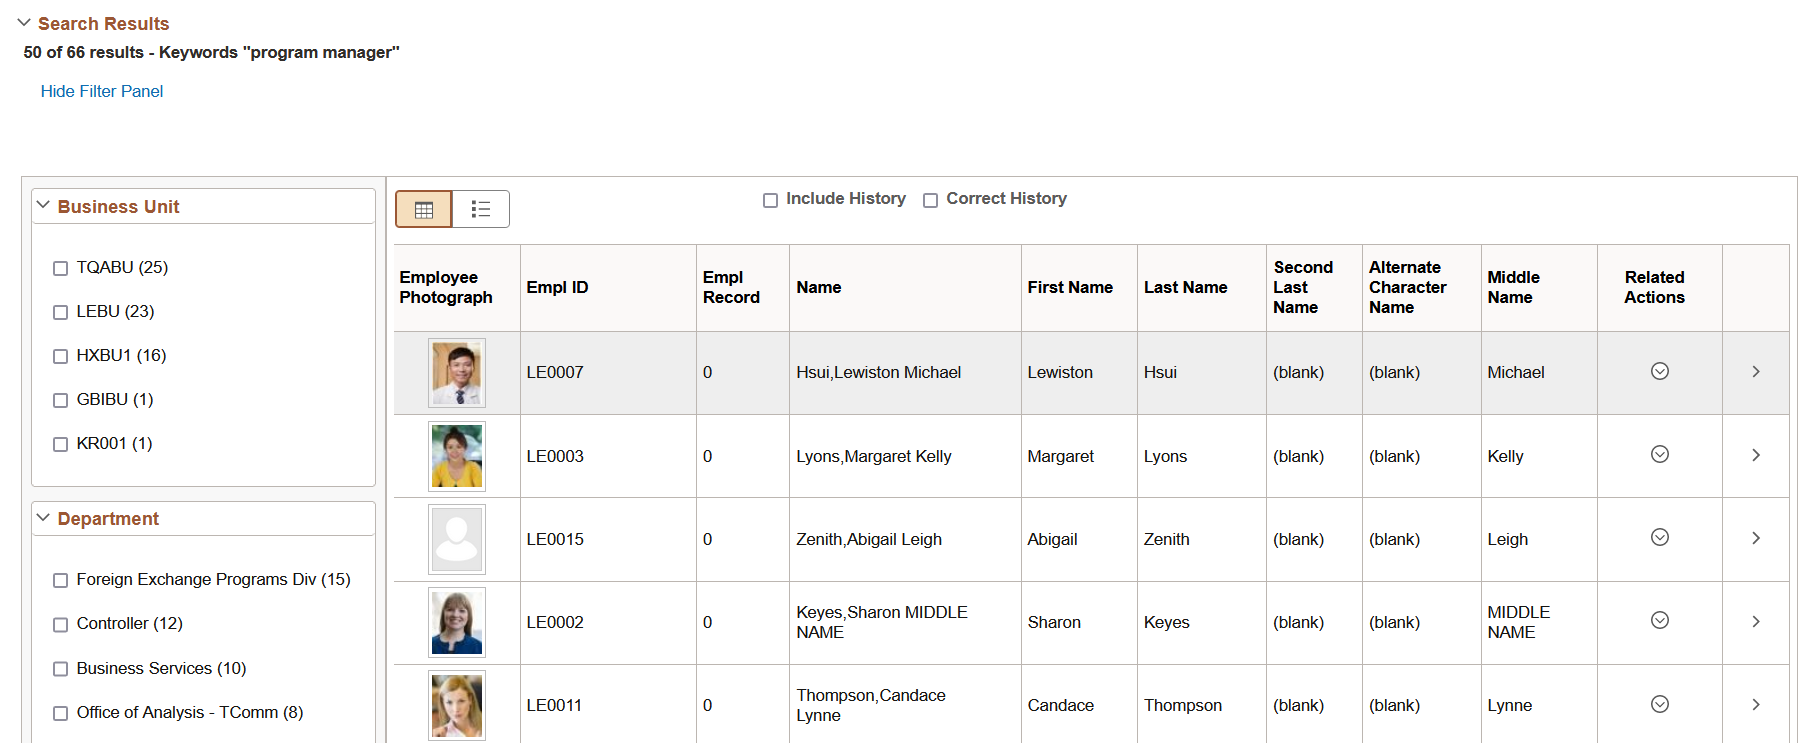The width and height of the screenshot is (1810, 743).
Task: Sort by Last Name column header
Action: [1185, 287]
